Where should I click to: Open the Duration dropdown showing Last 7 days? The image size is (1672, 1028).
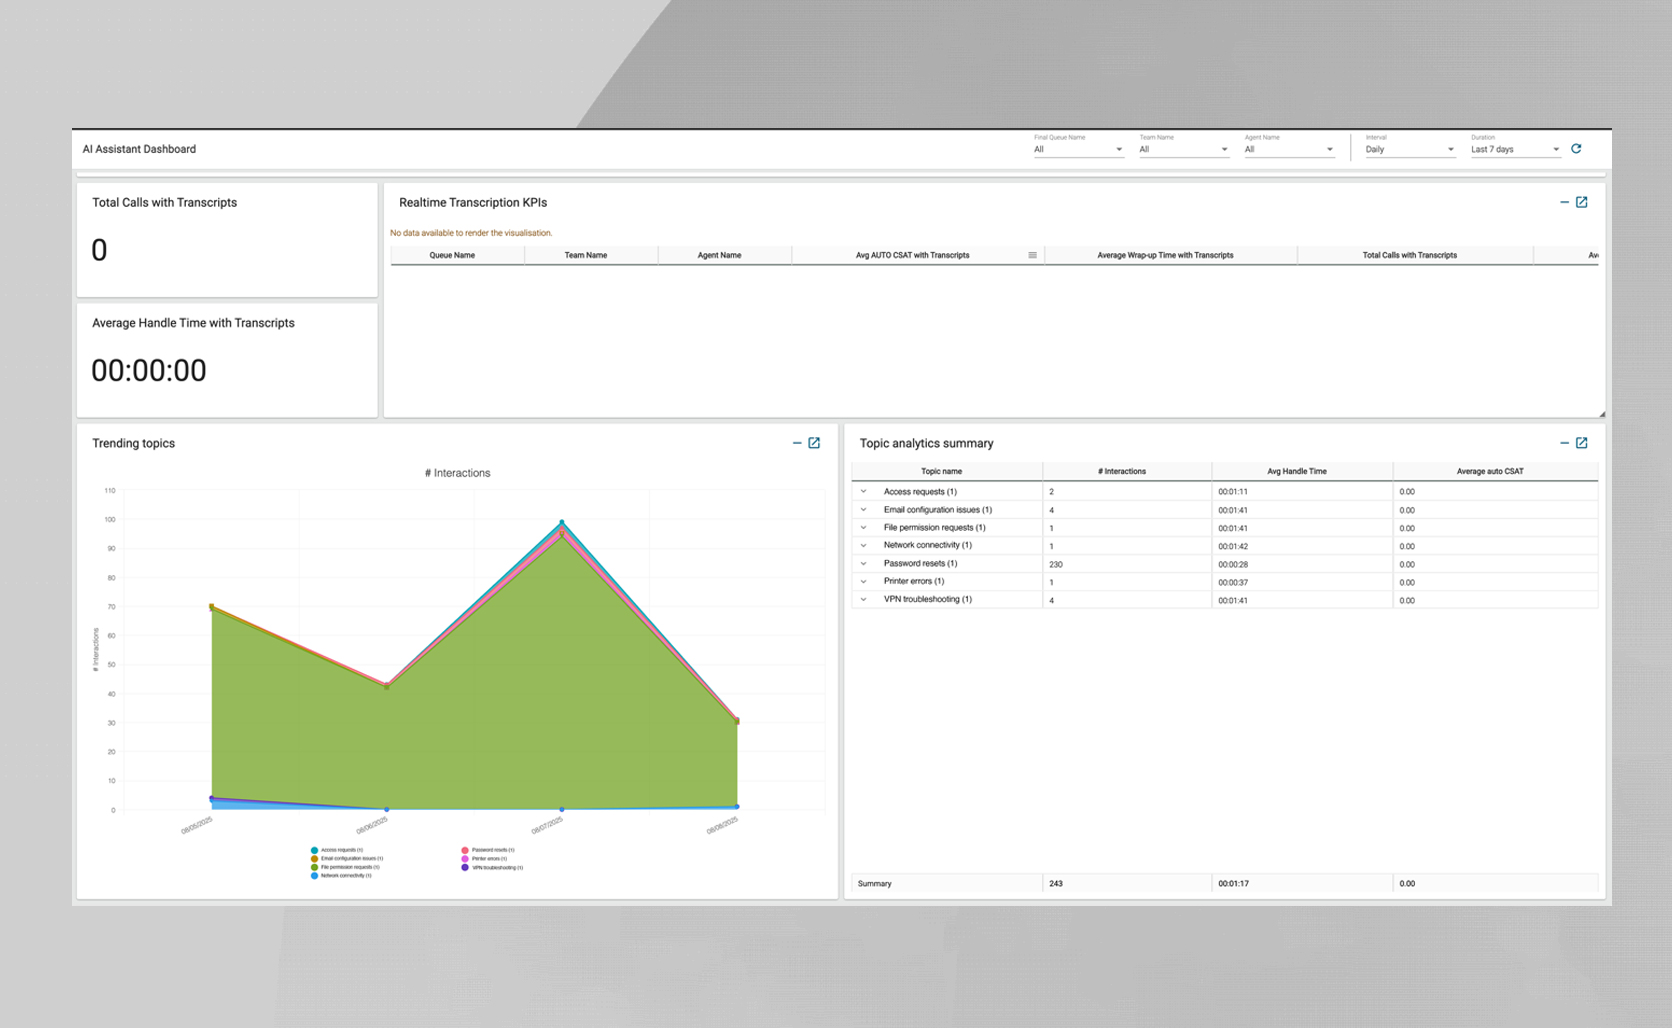tap(1514, 150)
